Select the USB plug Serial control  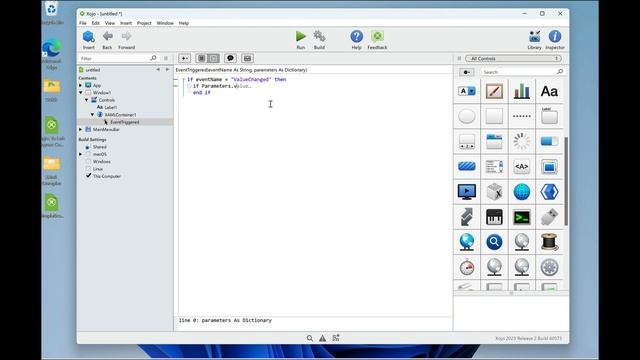click(549, 217)
